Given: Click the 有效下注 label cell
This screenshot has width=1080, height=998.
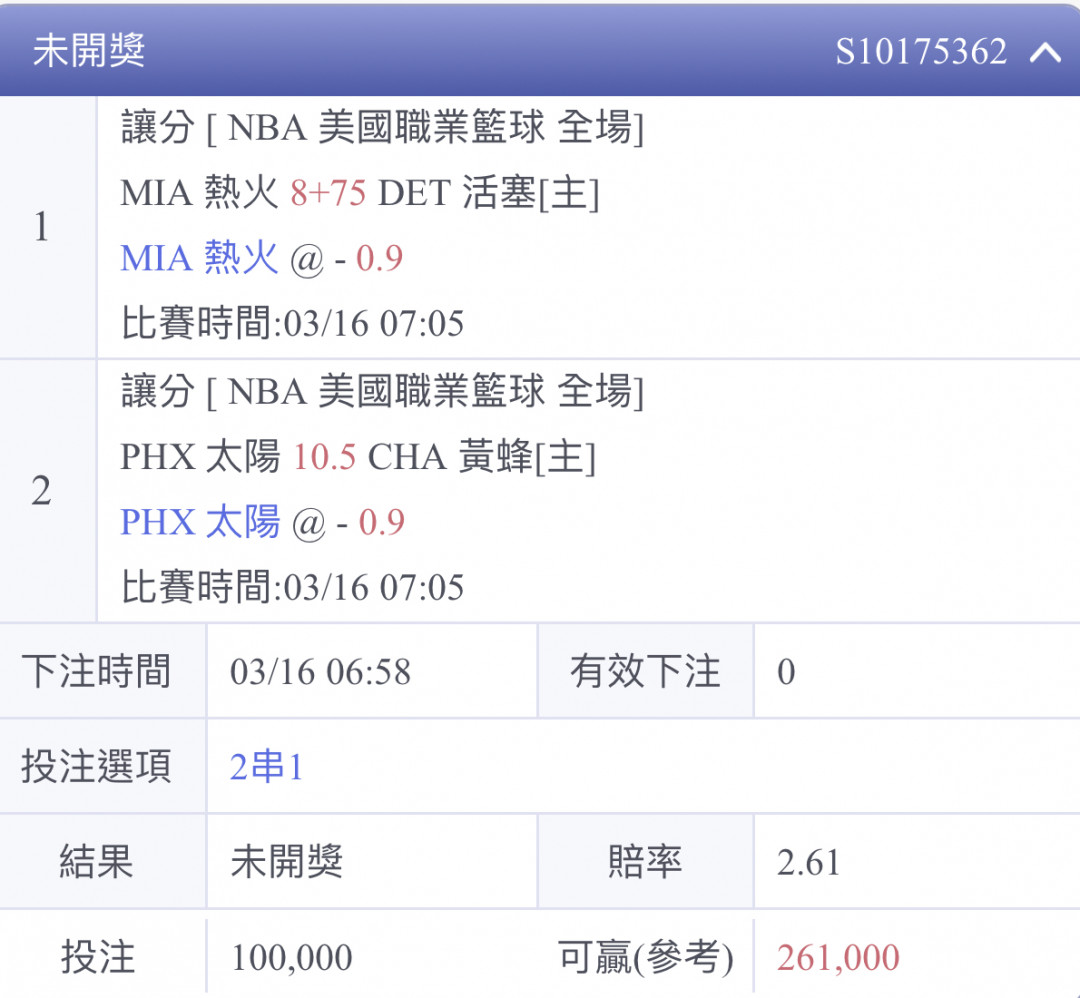Looking at the screenshot, I should [645, 671].
